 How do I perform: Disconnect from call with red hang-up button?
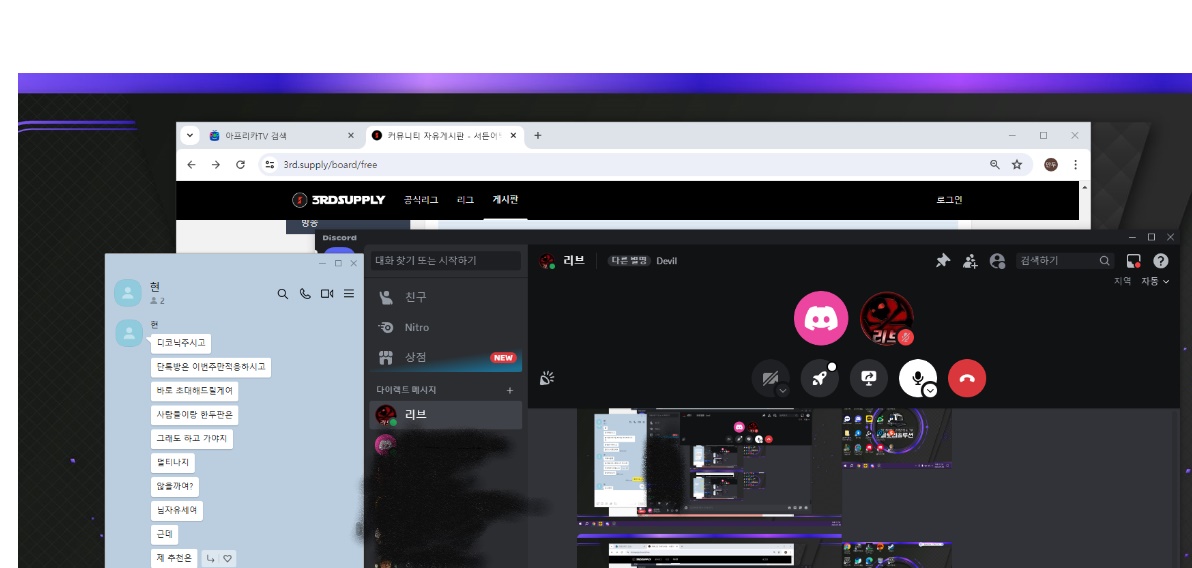click(966, 378)
